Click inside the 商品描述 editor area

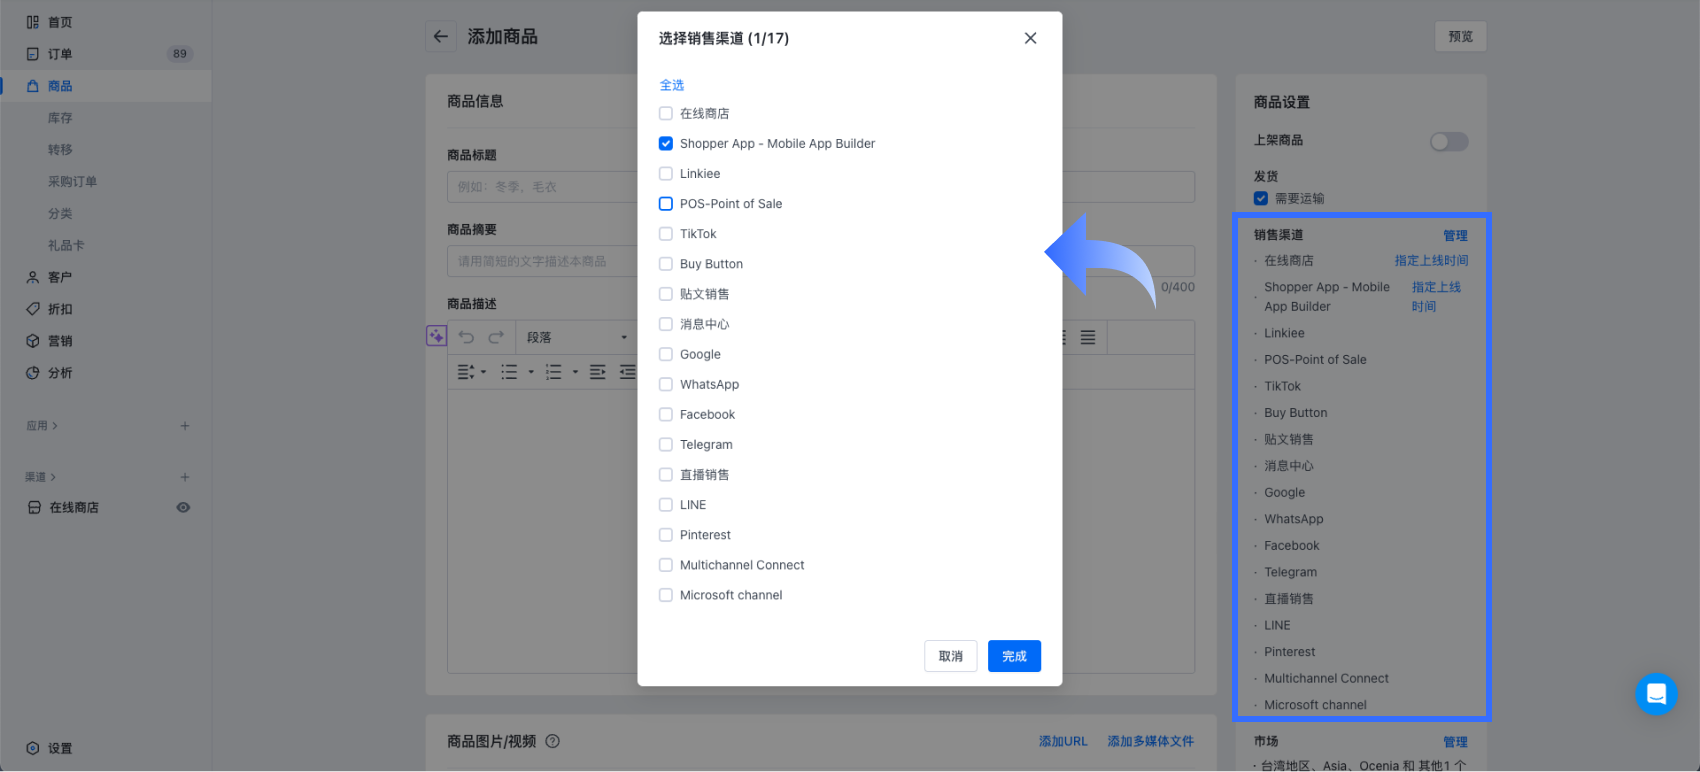tap(821, 530)
